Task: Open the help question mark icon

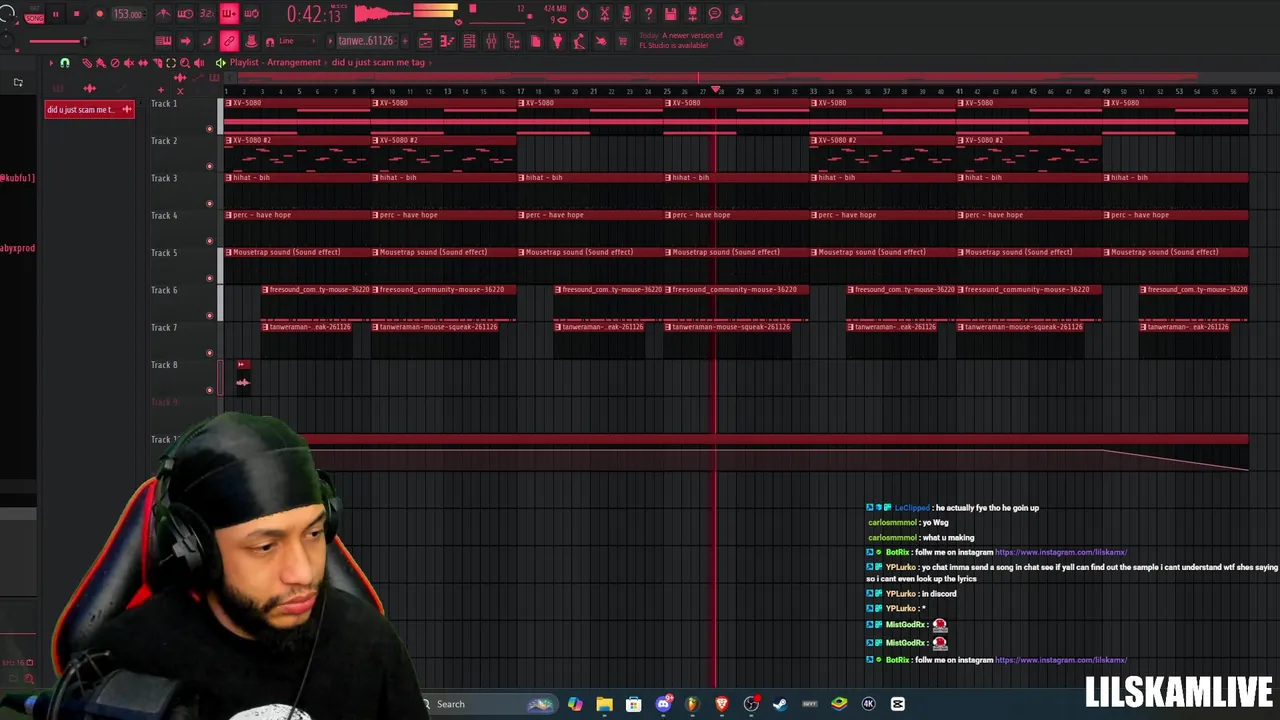Action: [649, 14]
